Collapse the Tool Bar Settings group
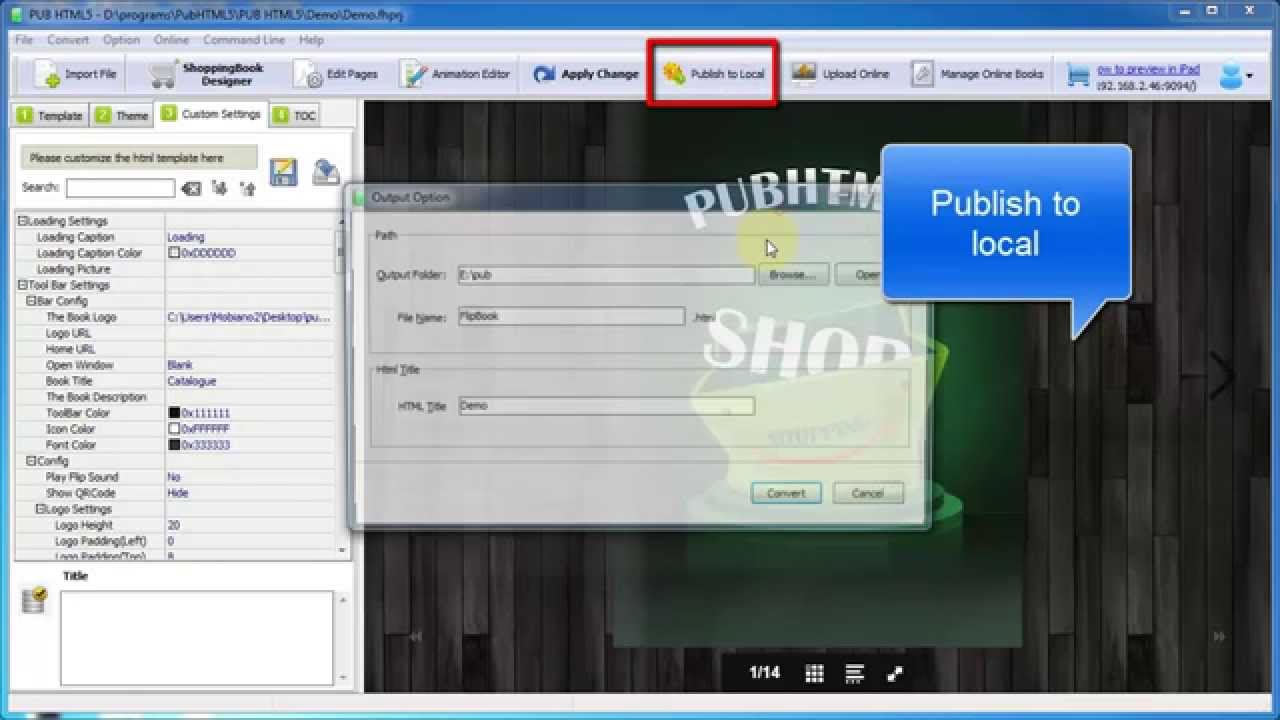 click(x=23, y=285)
